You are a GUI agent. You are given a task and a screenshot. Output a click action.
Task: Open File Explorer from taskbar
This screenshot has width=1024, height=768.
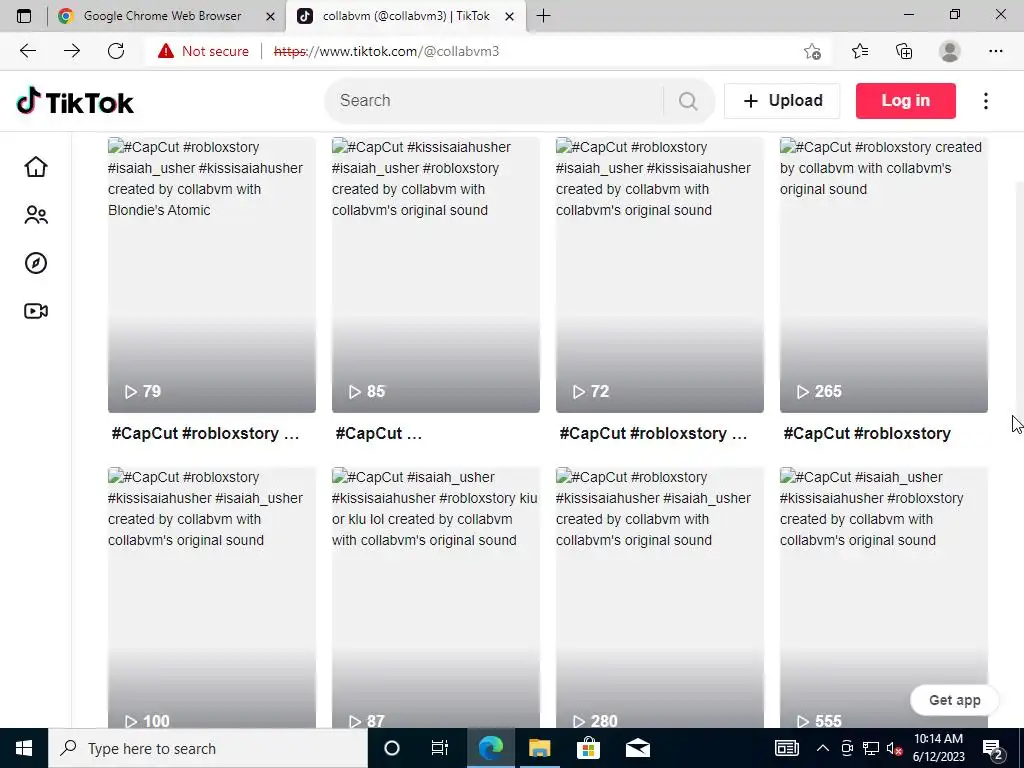coord(539,748)
